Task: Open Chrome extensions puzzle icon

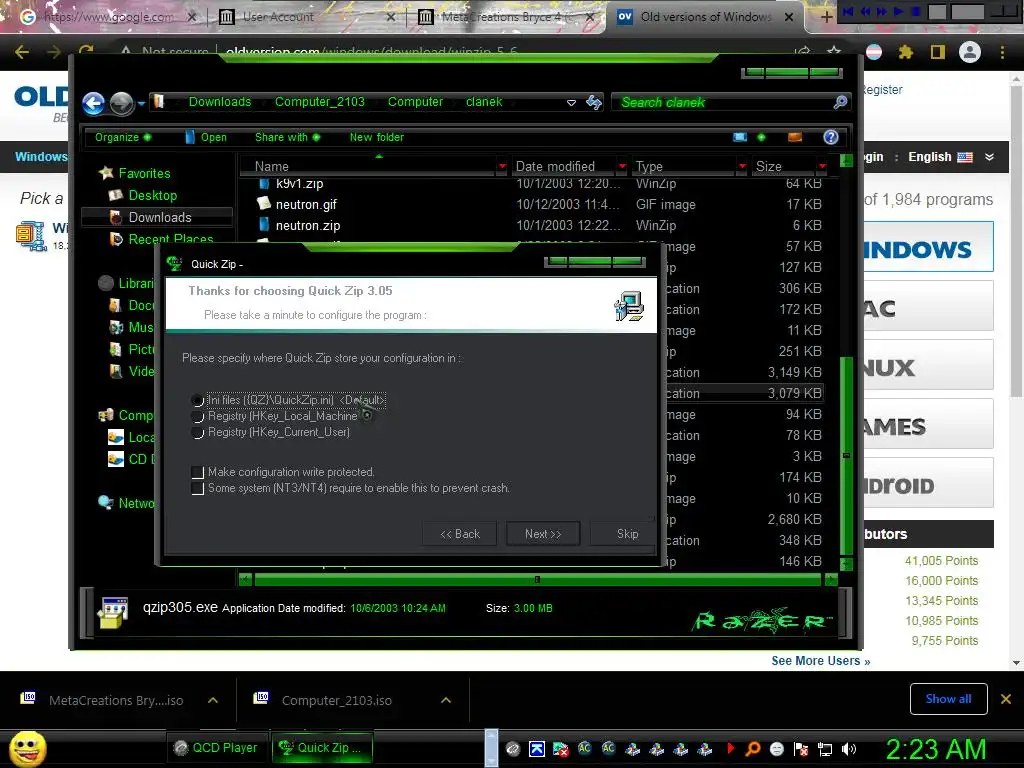Action: [x=905, y=52]
